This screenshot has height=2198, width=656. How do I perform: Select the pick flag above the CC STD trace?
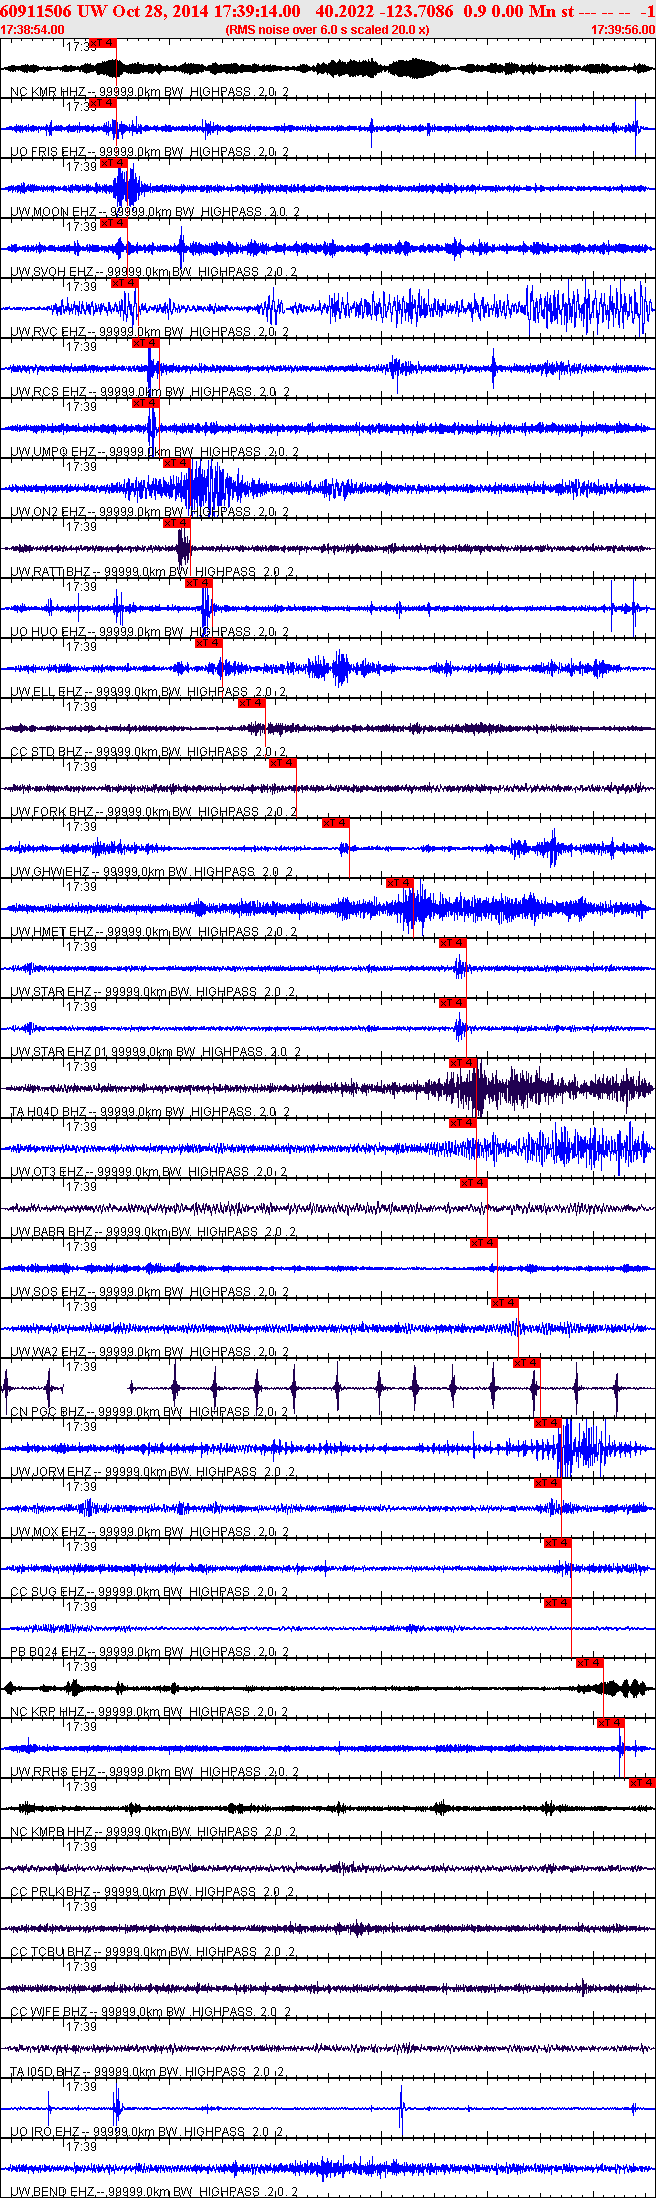[251, 703]
